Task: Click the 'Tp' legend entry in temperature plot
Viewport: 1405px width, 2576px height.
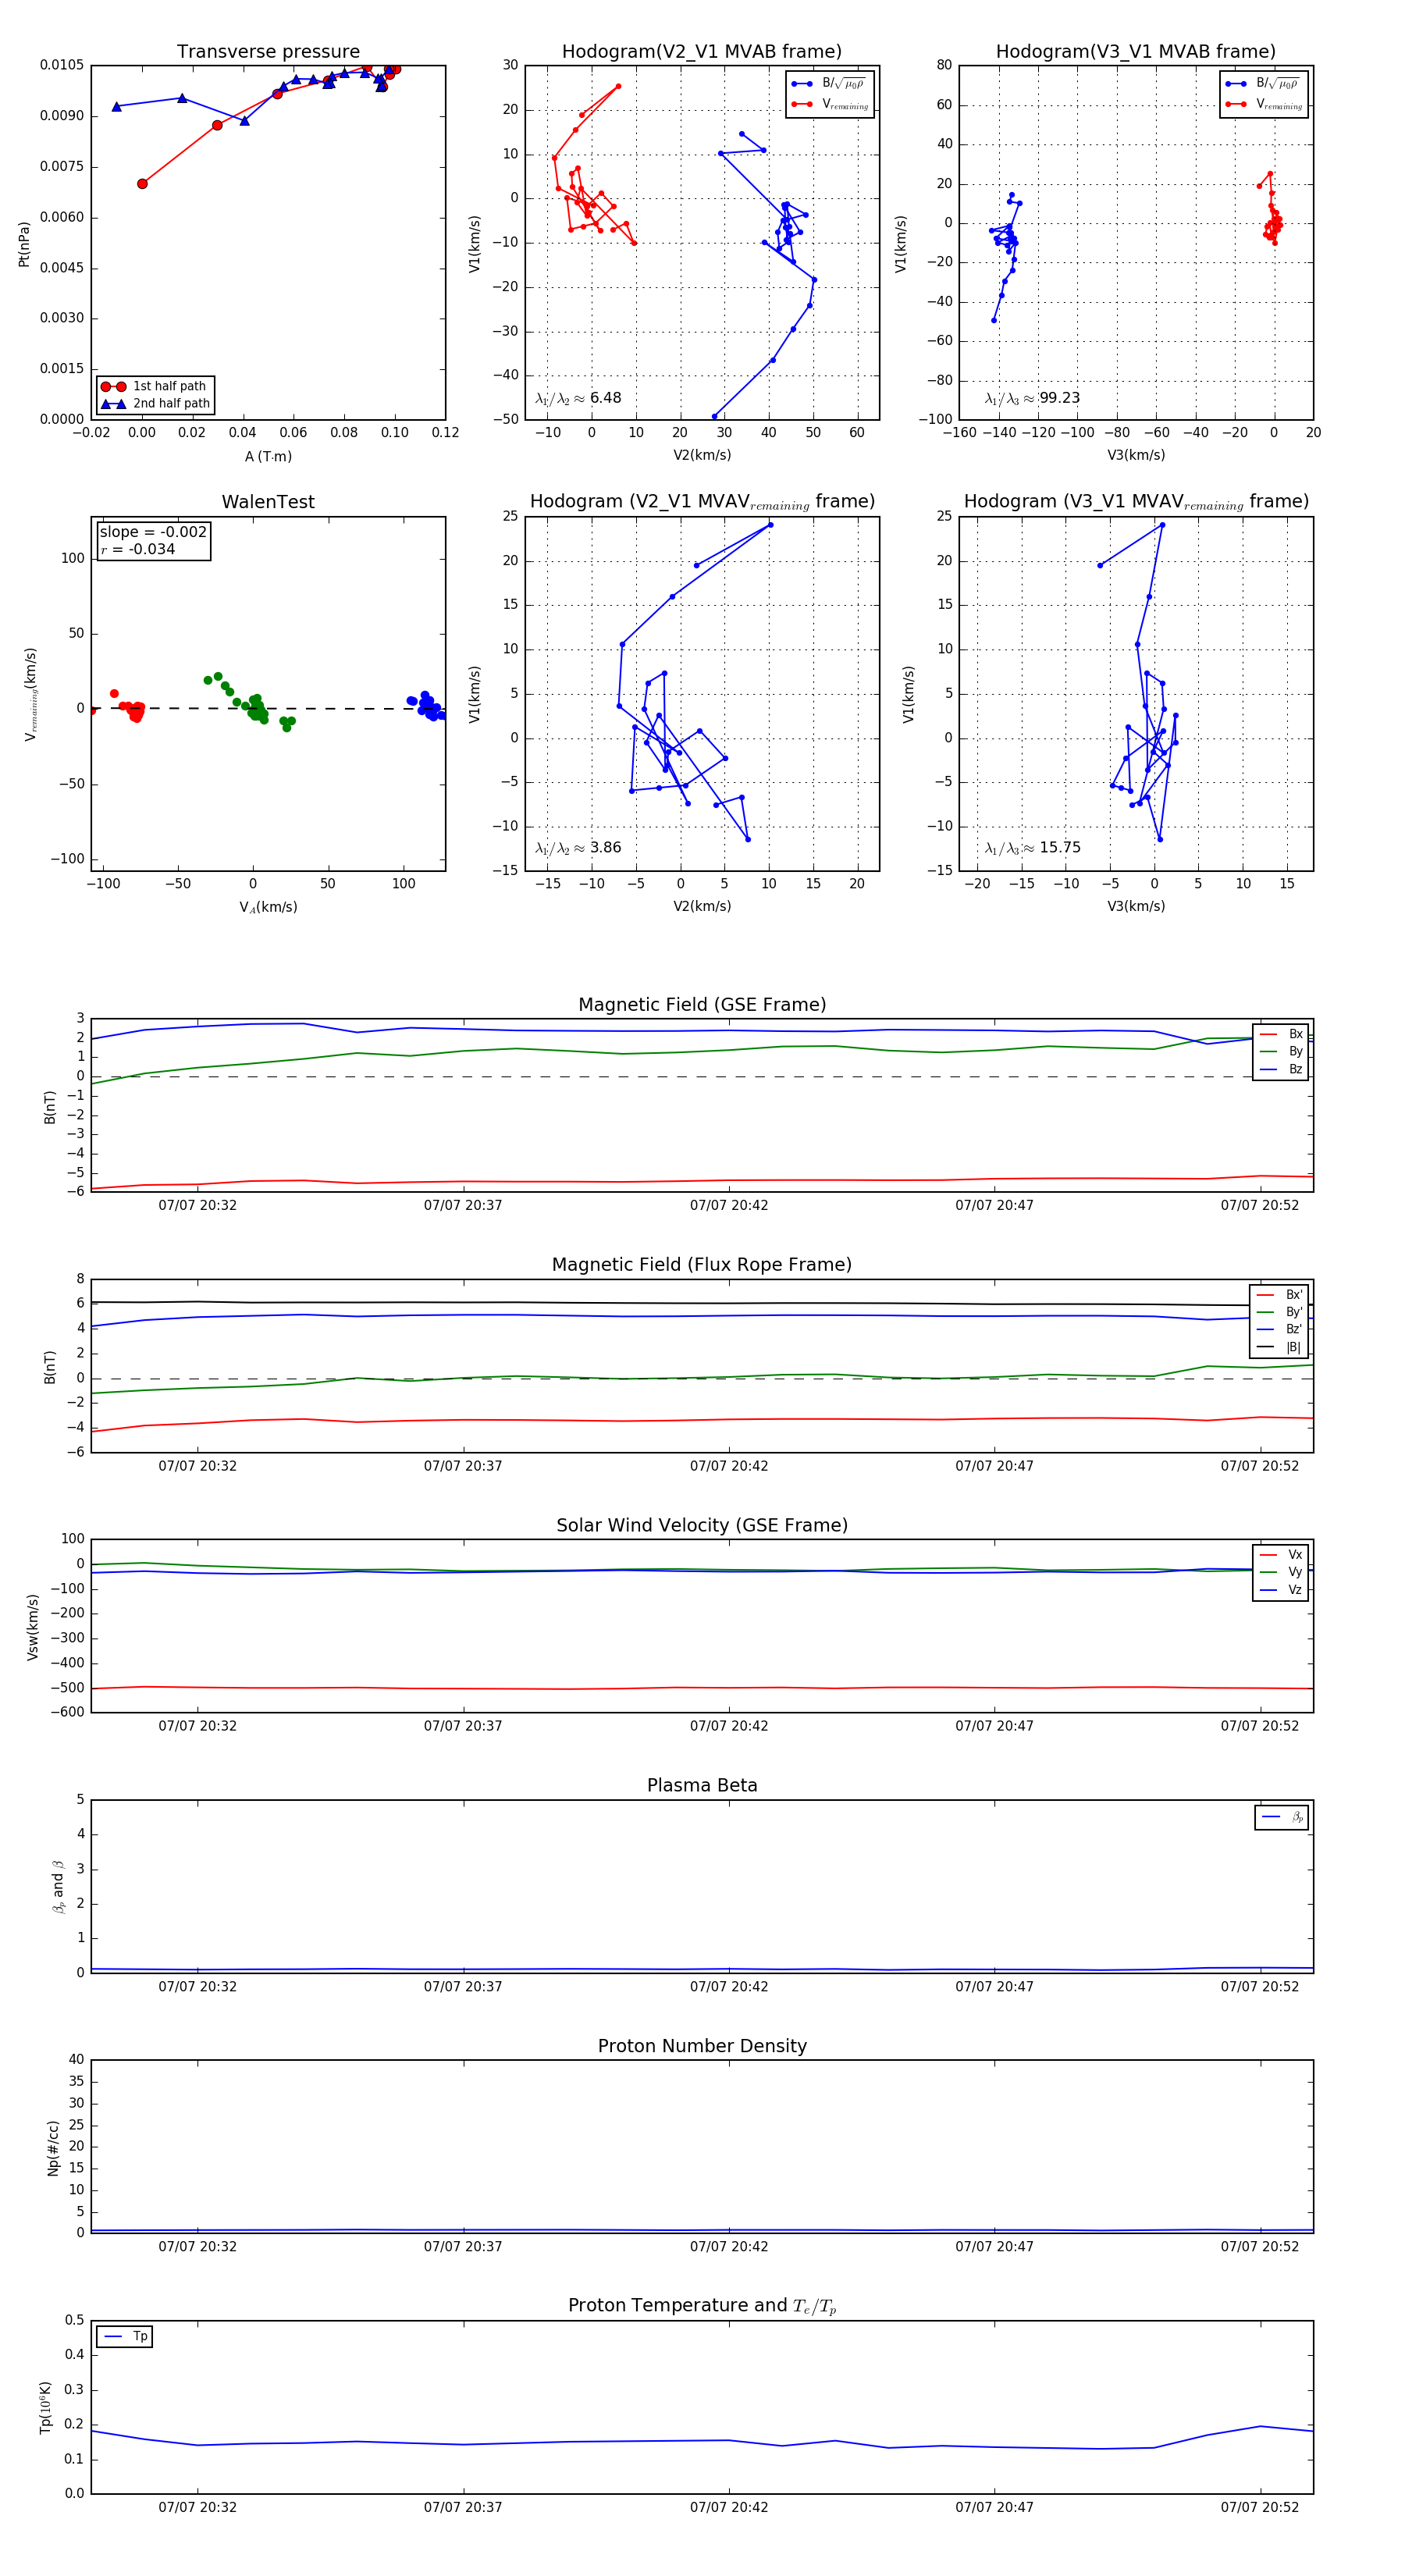Action: coord(125,2336)
